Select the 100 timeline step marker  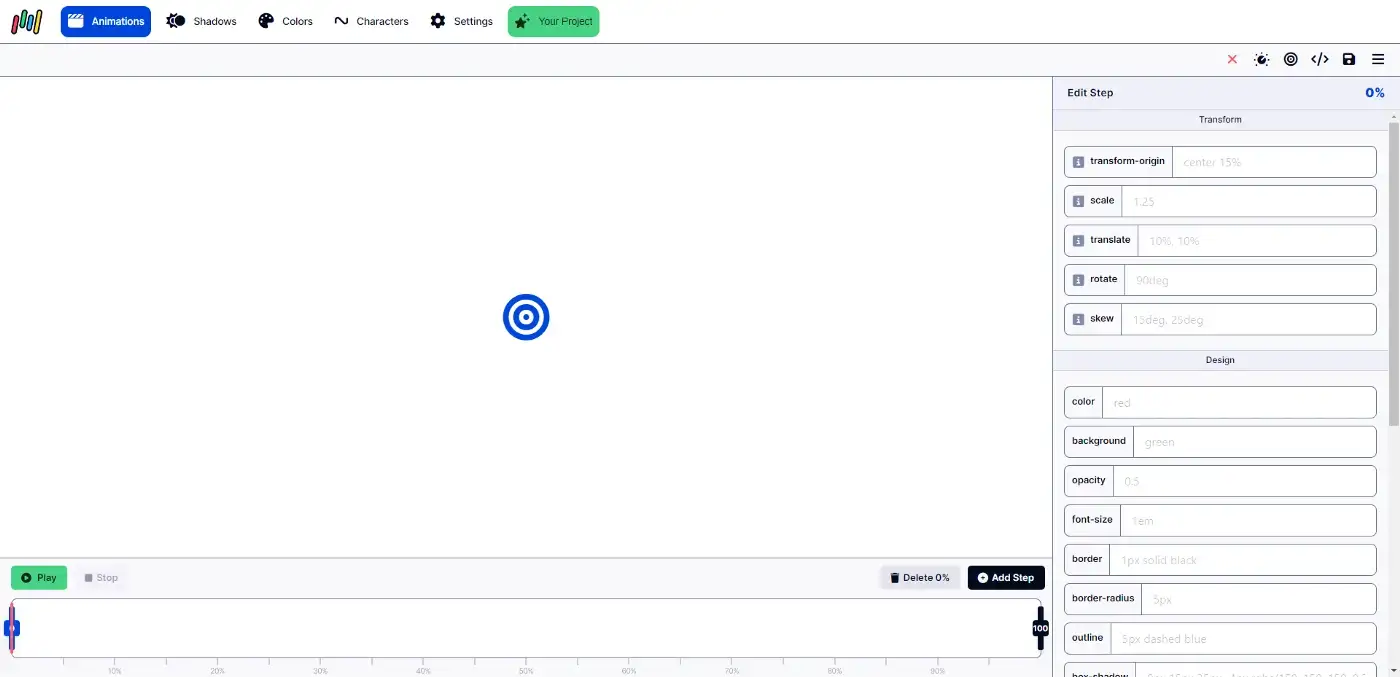coord(1040,628)
